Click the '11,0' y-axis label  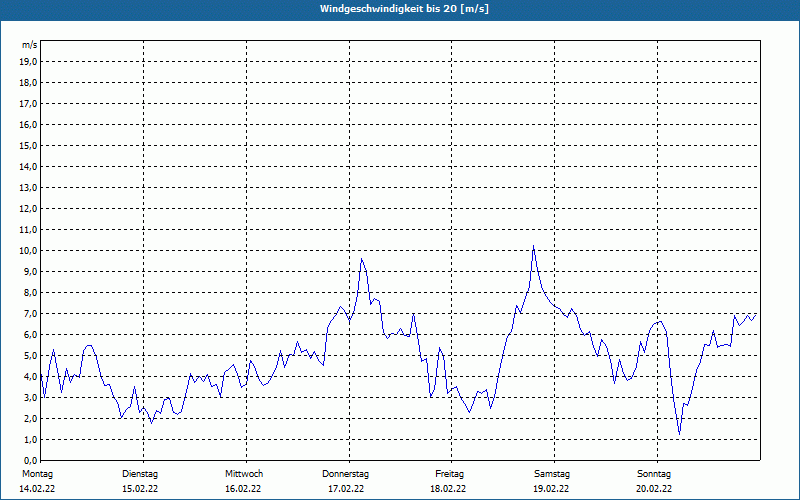(28, 230)
